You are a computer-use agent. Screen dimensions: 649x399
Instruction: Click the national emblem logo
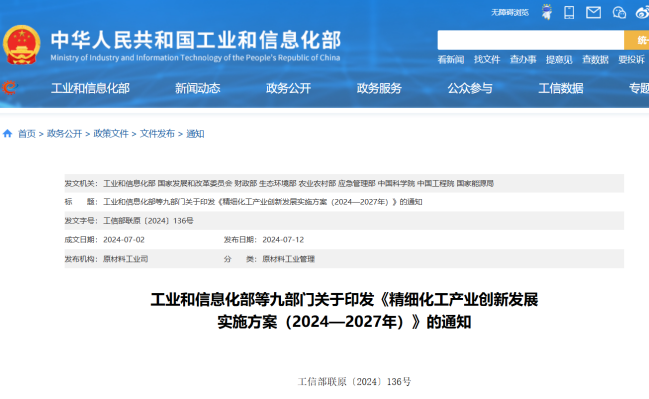[x=22, y=45]
